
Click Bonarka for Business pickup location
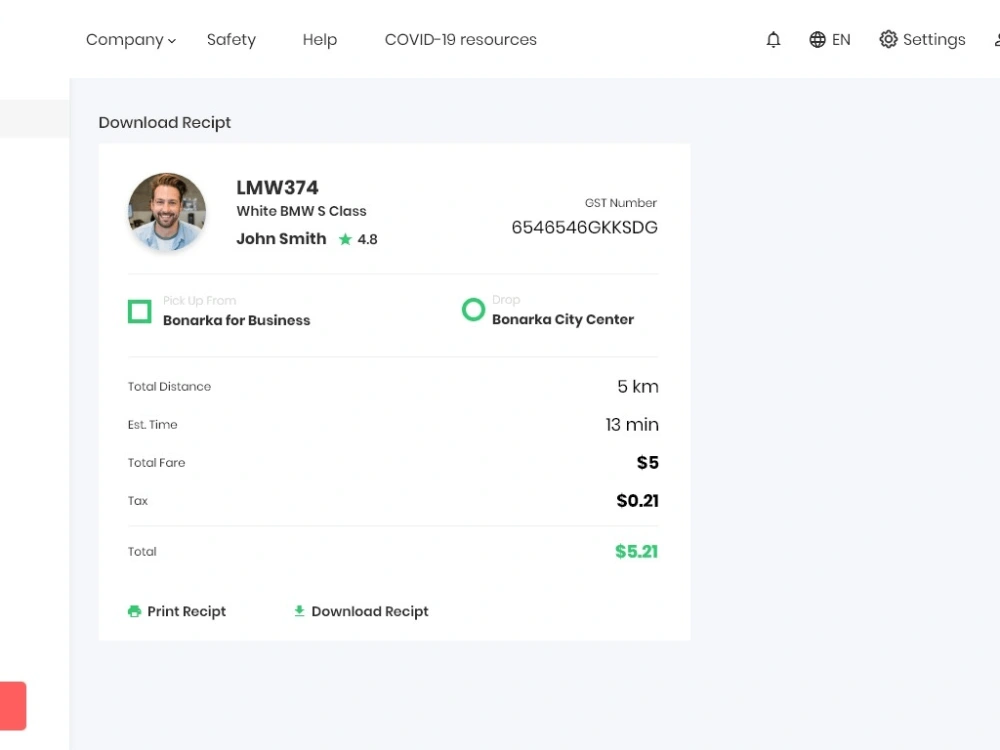click(237, 320)
